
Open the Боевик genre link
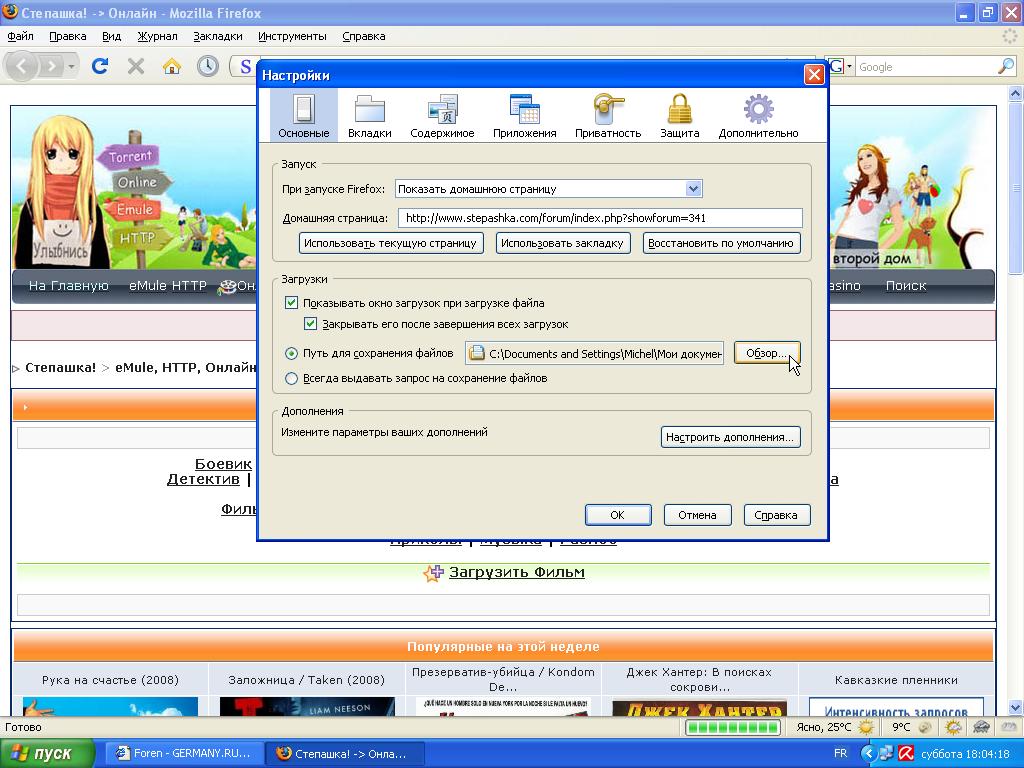coord(223,464)
